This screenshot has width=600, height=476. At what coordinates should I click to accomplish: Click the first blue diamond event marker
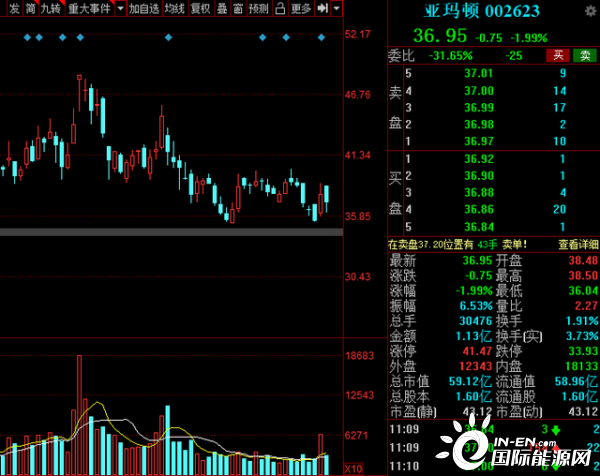tap(27, 38)
